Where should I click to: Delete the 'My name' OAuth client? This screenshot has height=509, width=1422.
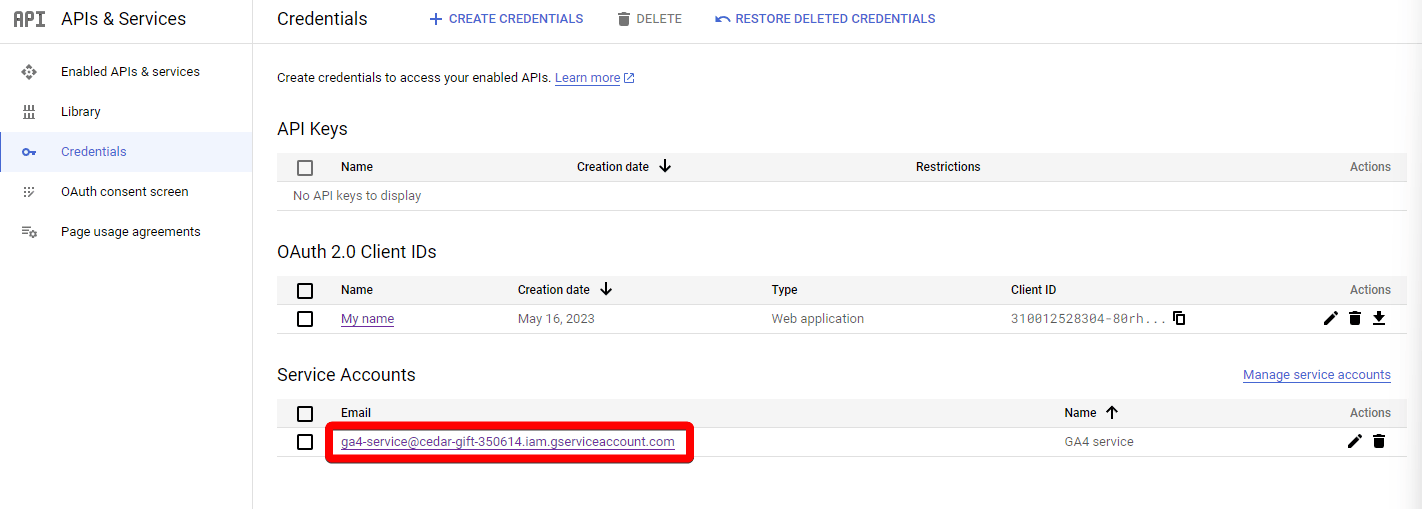tap(1355, 319)
